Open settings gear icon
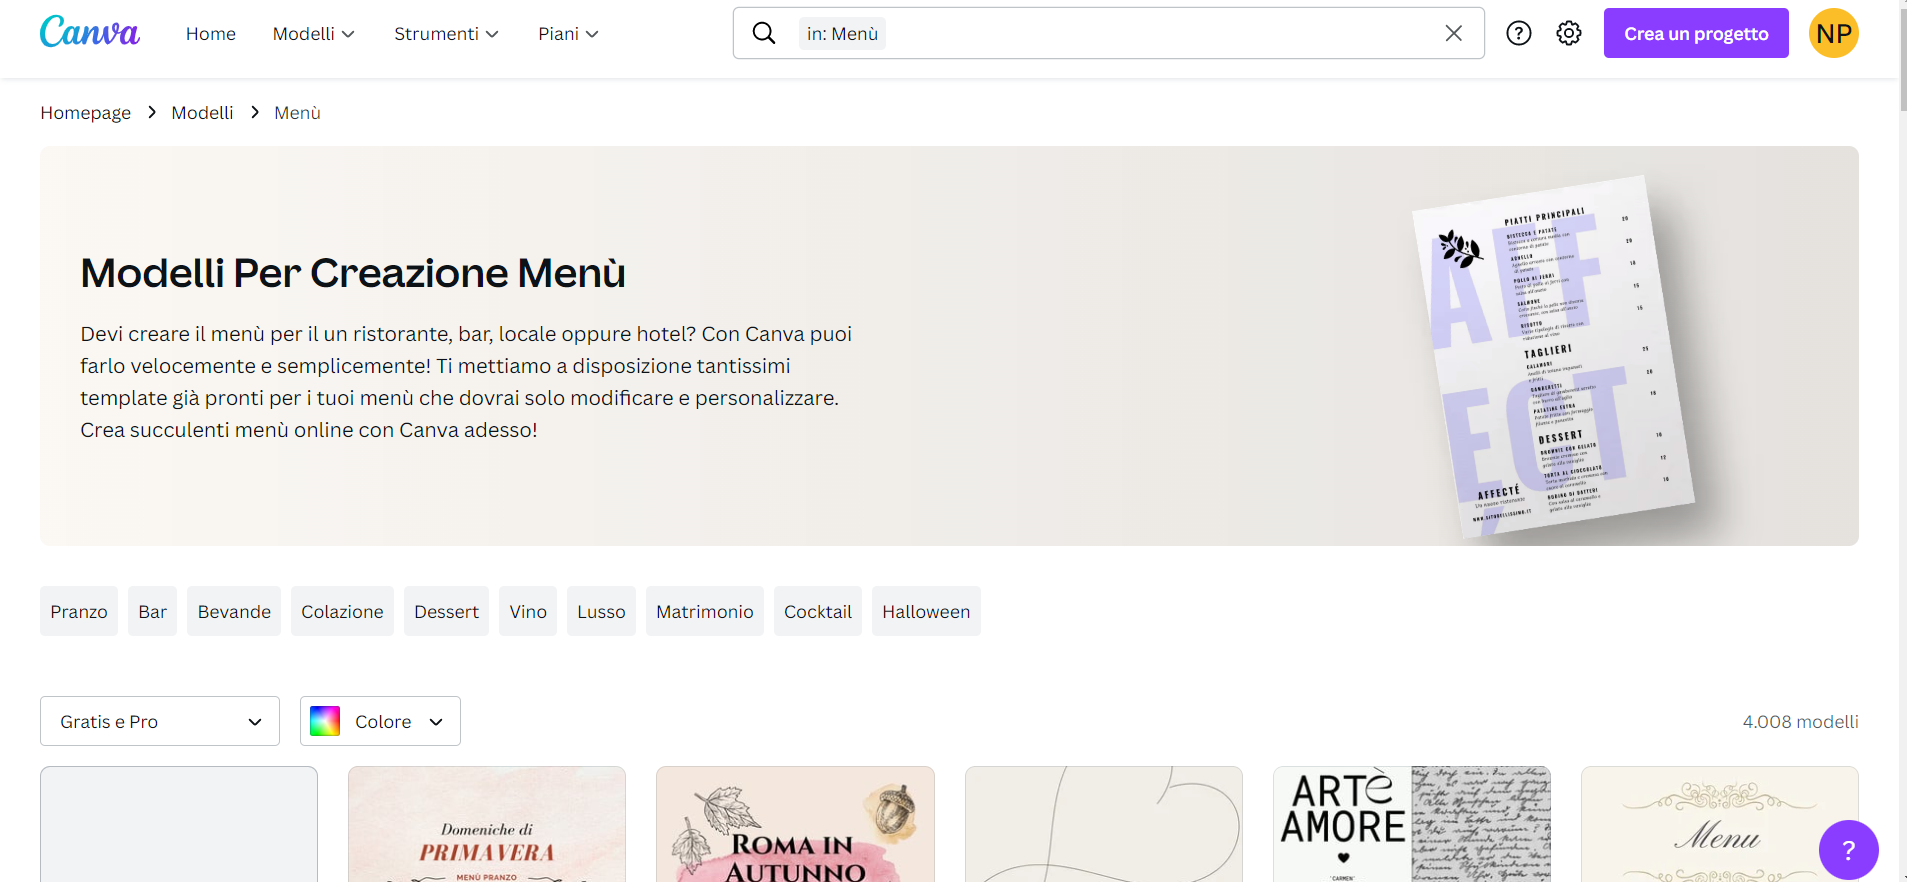 pos(1569,33)
